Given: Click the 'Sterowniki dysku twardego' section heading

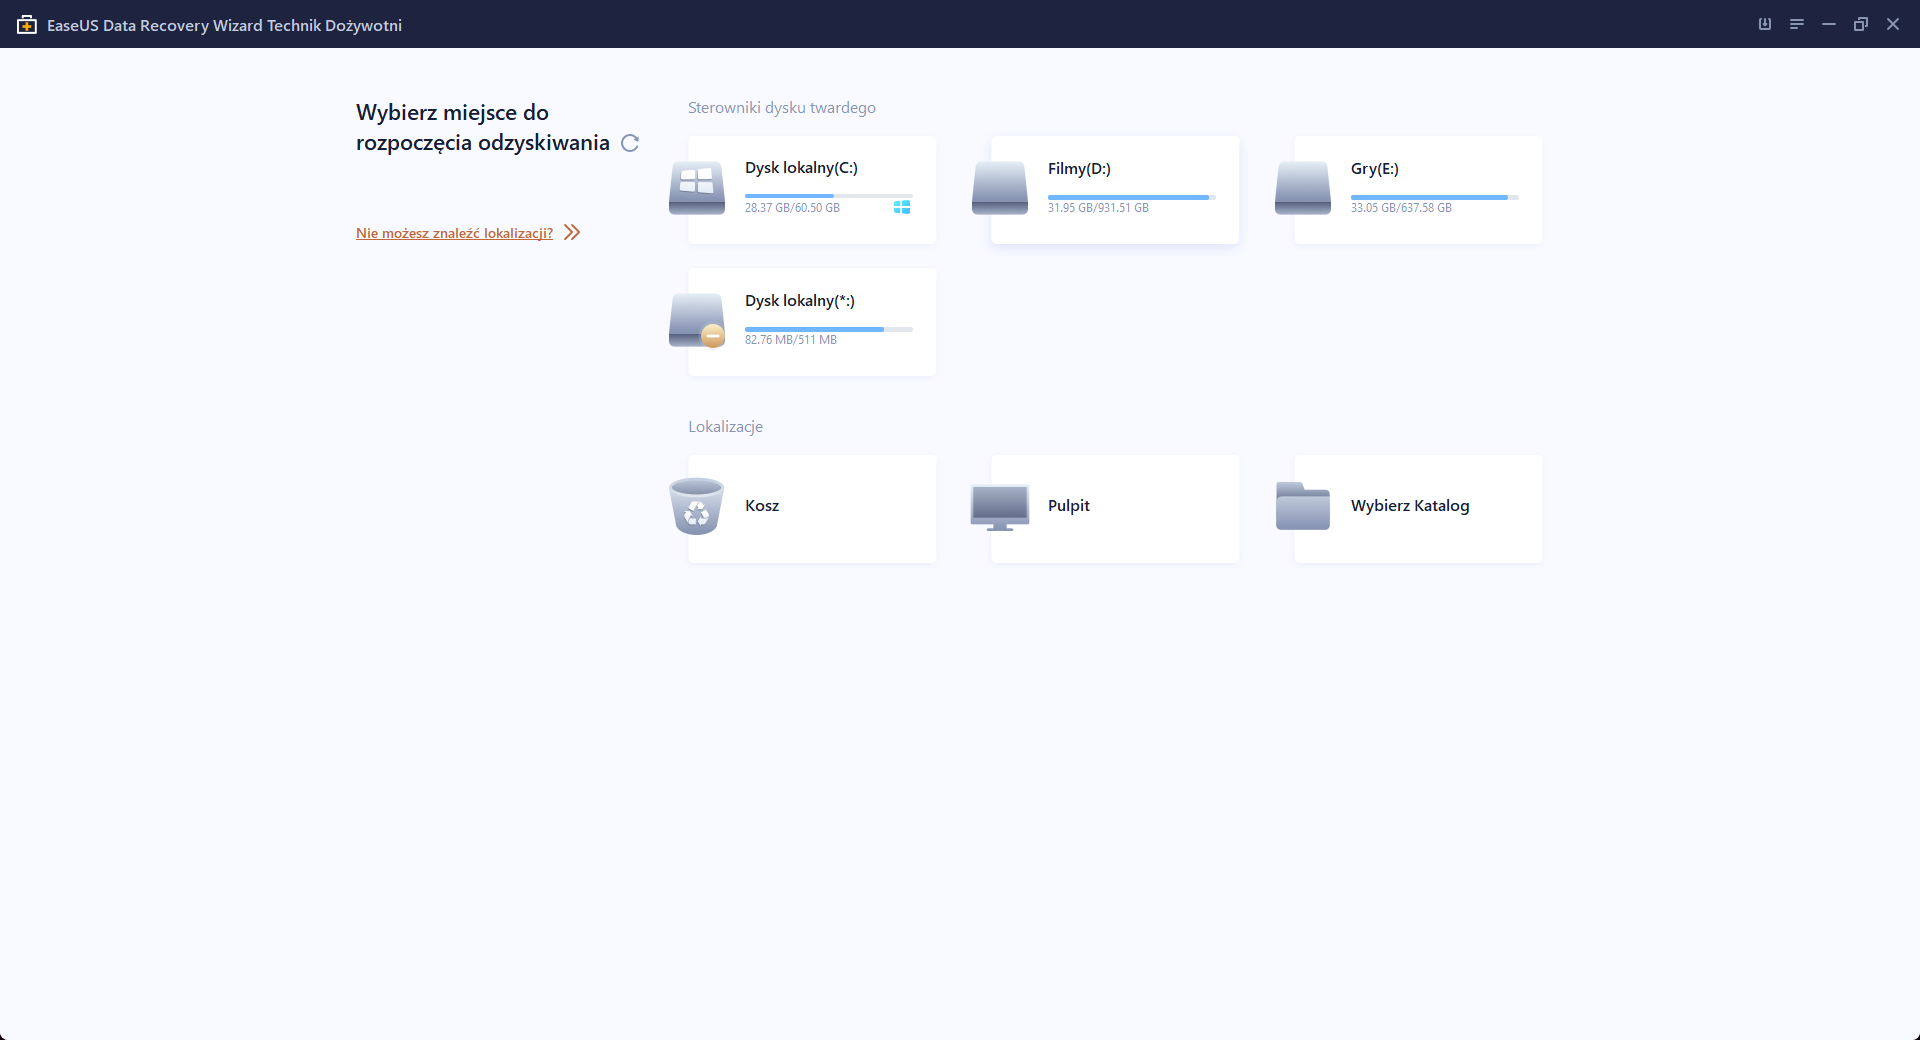Looking at the screenshot, I should point(782,108).
